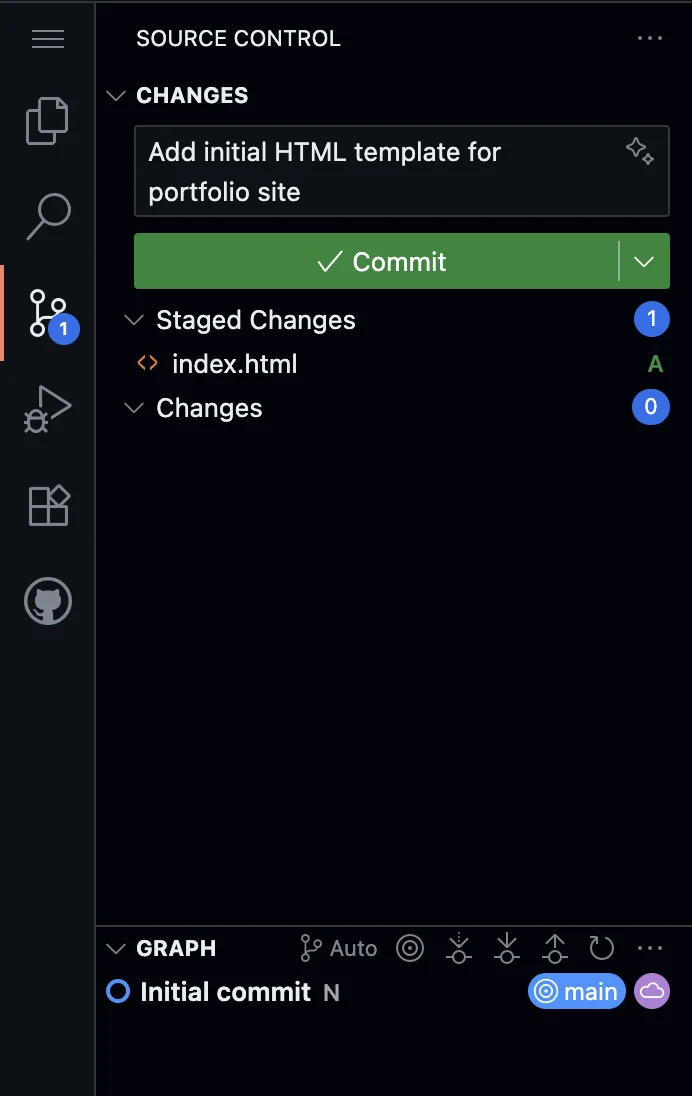
Task: Open the Extensions view icon
Action: [47, 505]
